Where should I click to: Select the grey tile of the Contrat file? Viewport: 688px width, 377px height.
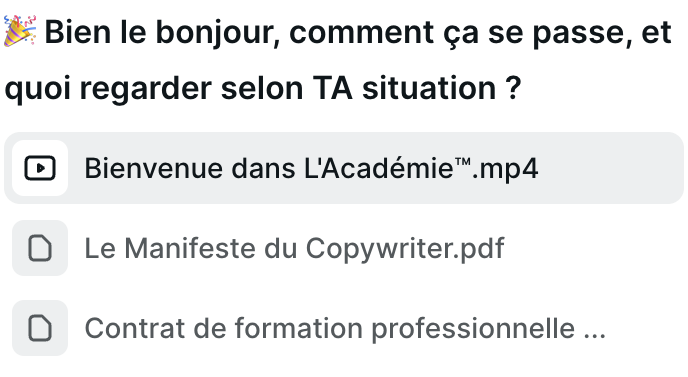click(40, 328)
